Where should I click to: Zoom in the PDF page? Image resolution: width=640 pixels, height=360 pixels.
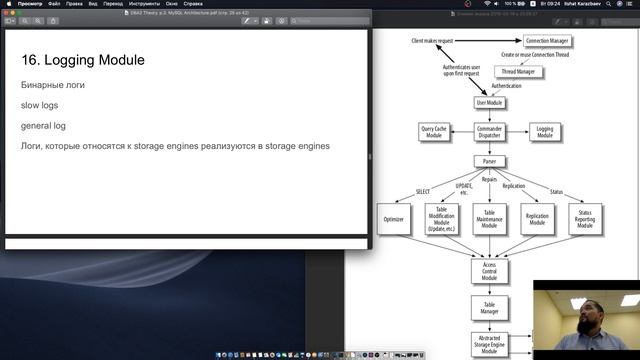[x=38, y=21]
